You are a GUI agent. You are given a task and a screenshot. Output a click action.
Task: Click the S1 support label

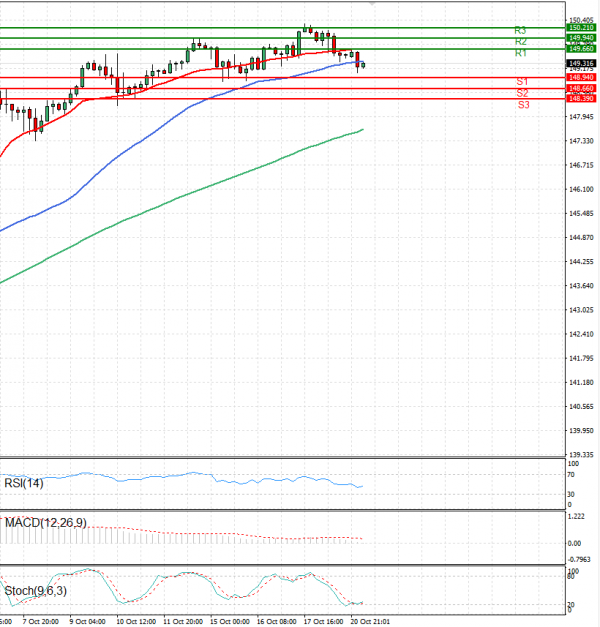(x=522, y=82)
